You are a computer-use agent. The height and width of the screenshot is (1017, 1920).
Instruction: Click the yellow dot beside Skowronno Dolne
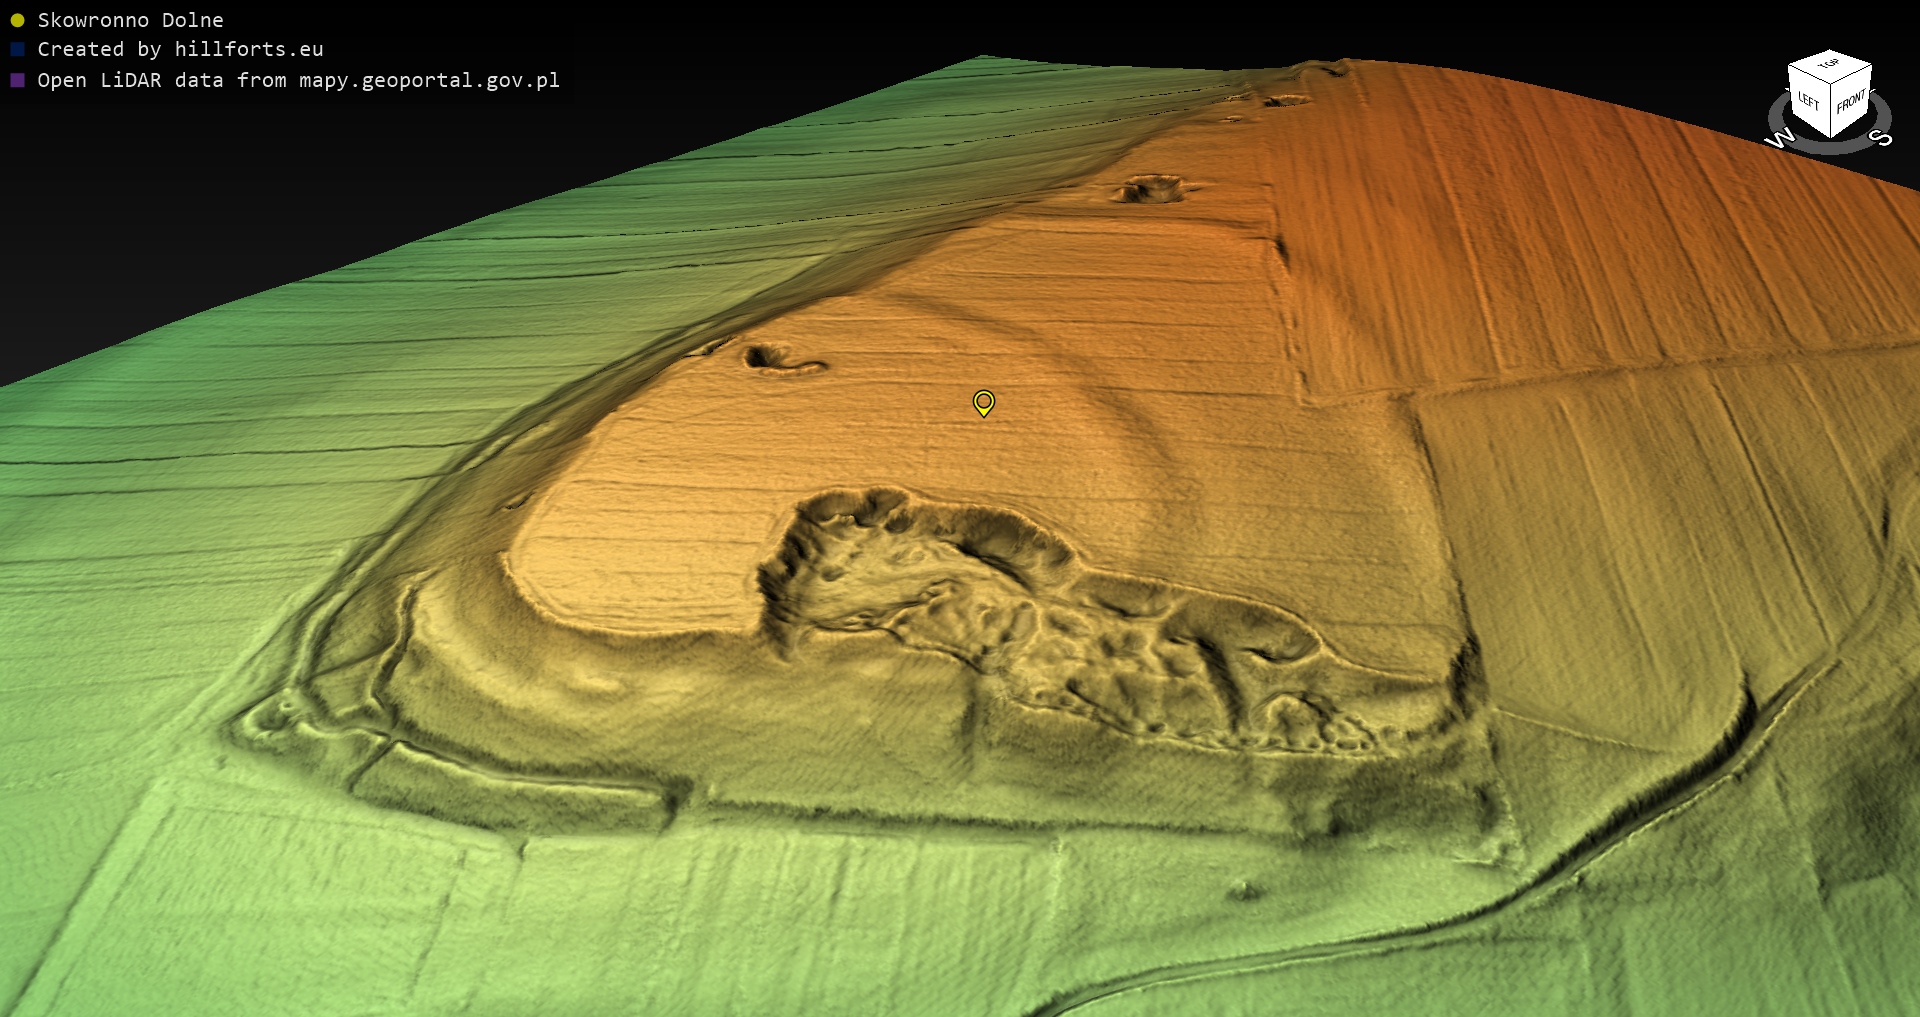tap(17, 20)
